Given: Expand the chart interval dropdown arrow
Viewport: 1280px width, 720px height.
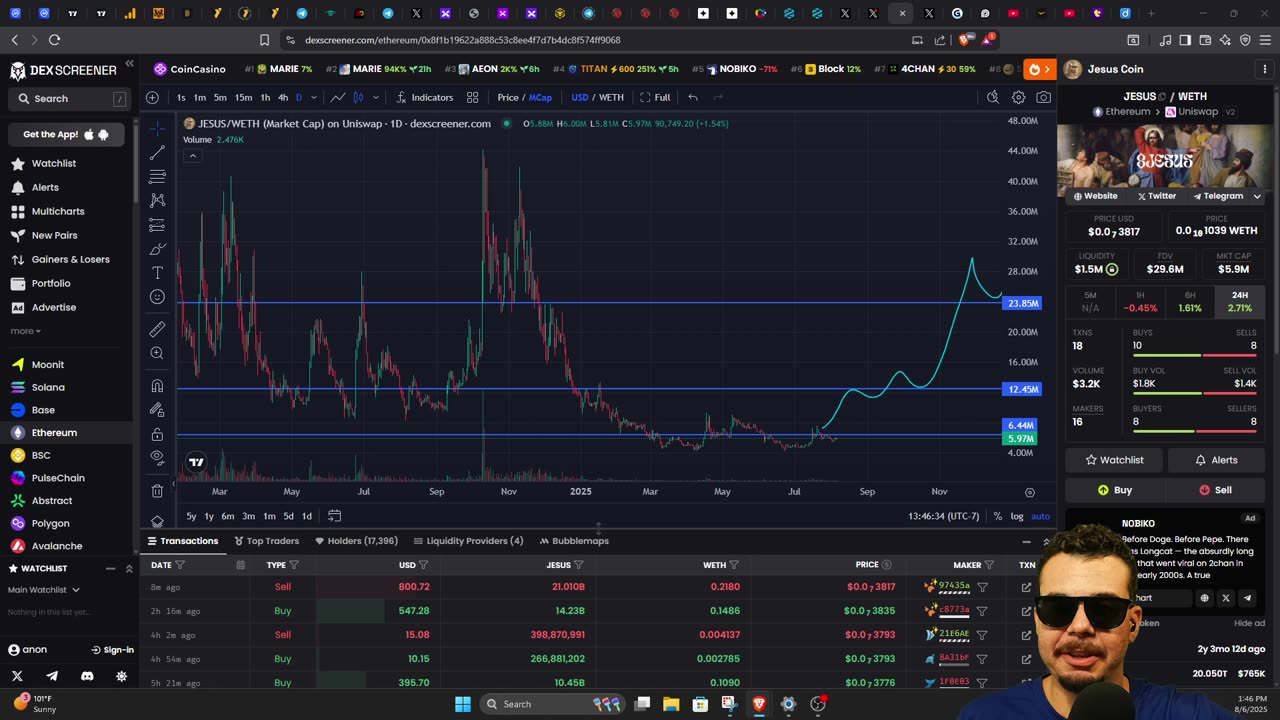Looking at the screenshot, I should coord(314,97).
